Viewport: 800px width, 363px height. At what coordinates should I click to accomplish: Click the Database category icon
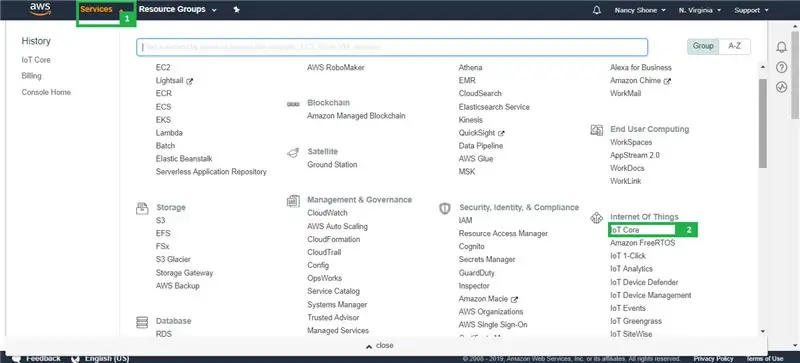142,322
